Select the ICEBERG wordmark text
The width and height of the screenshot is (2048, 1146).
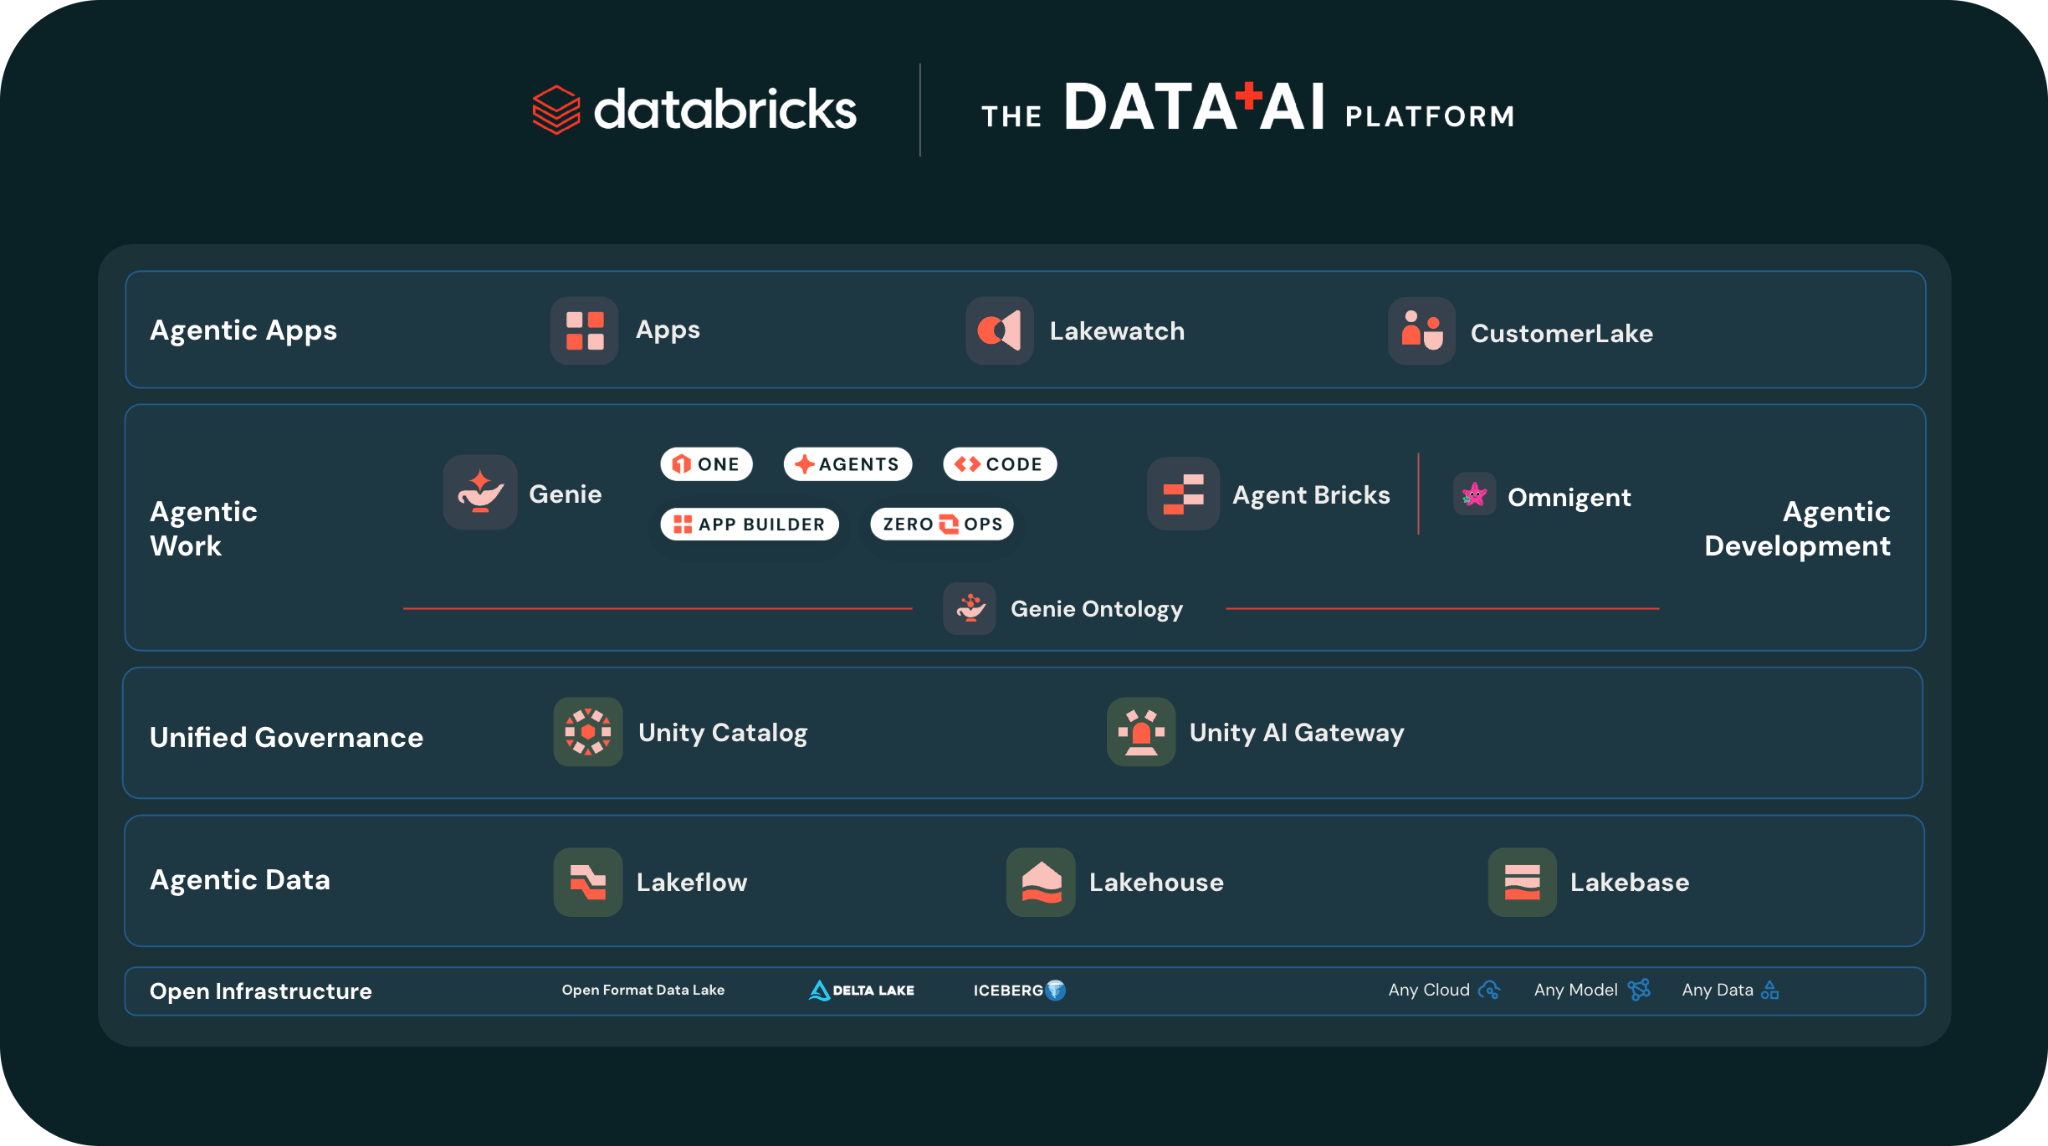(1008, 990)
